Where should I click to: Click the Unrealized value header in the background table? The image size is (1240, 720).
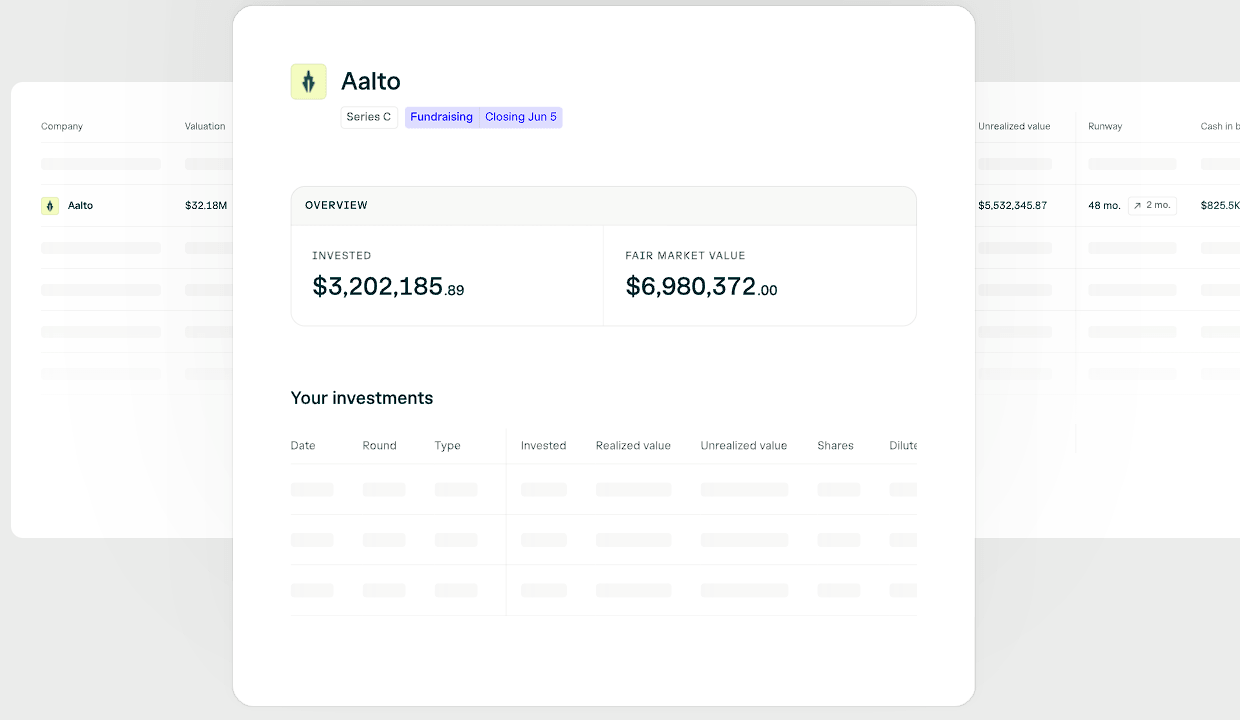click(x=1014, y=127)
